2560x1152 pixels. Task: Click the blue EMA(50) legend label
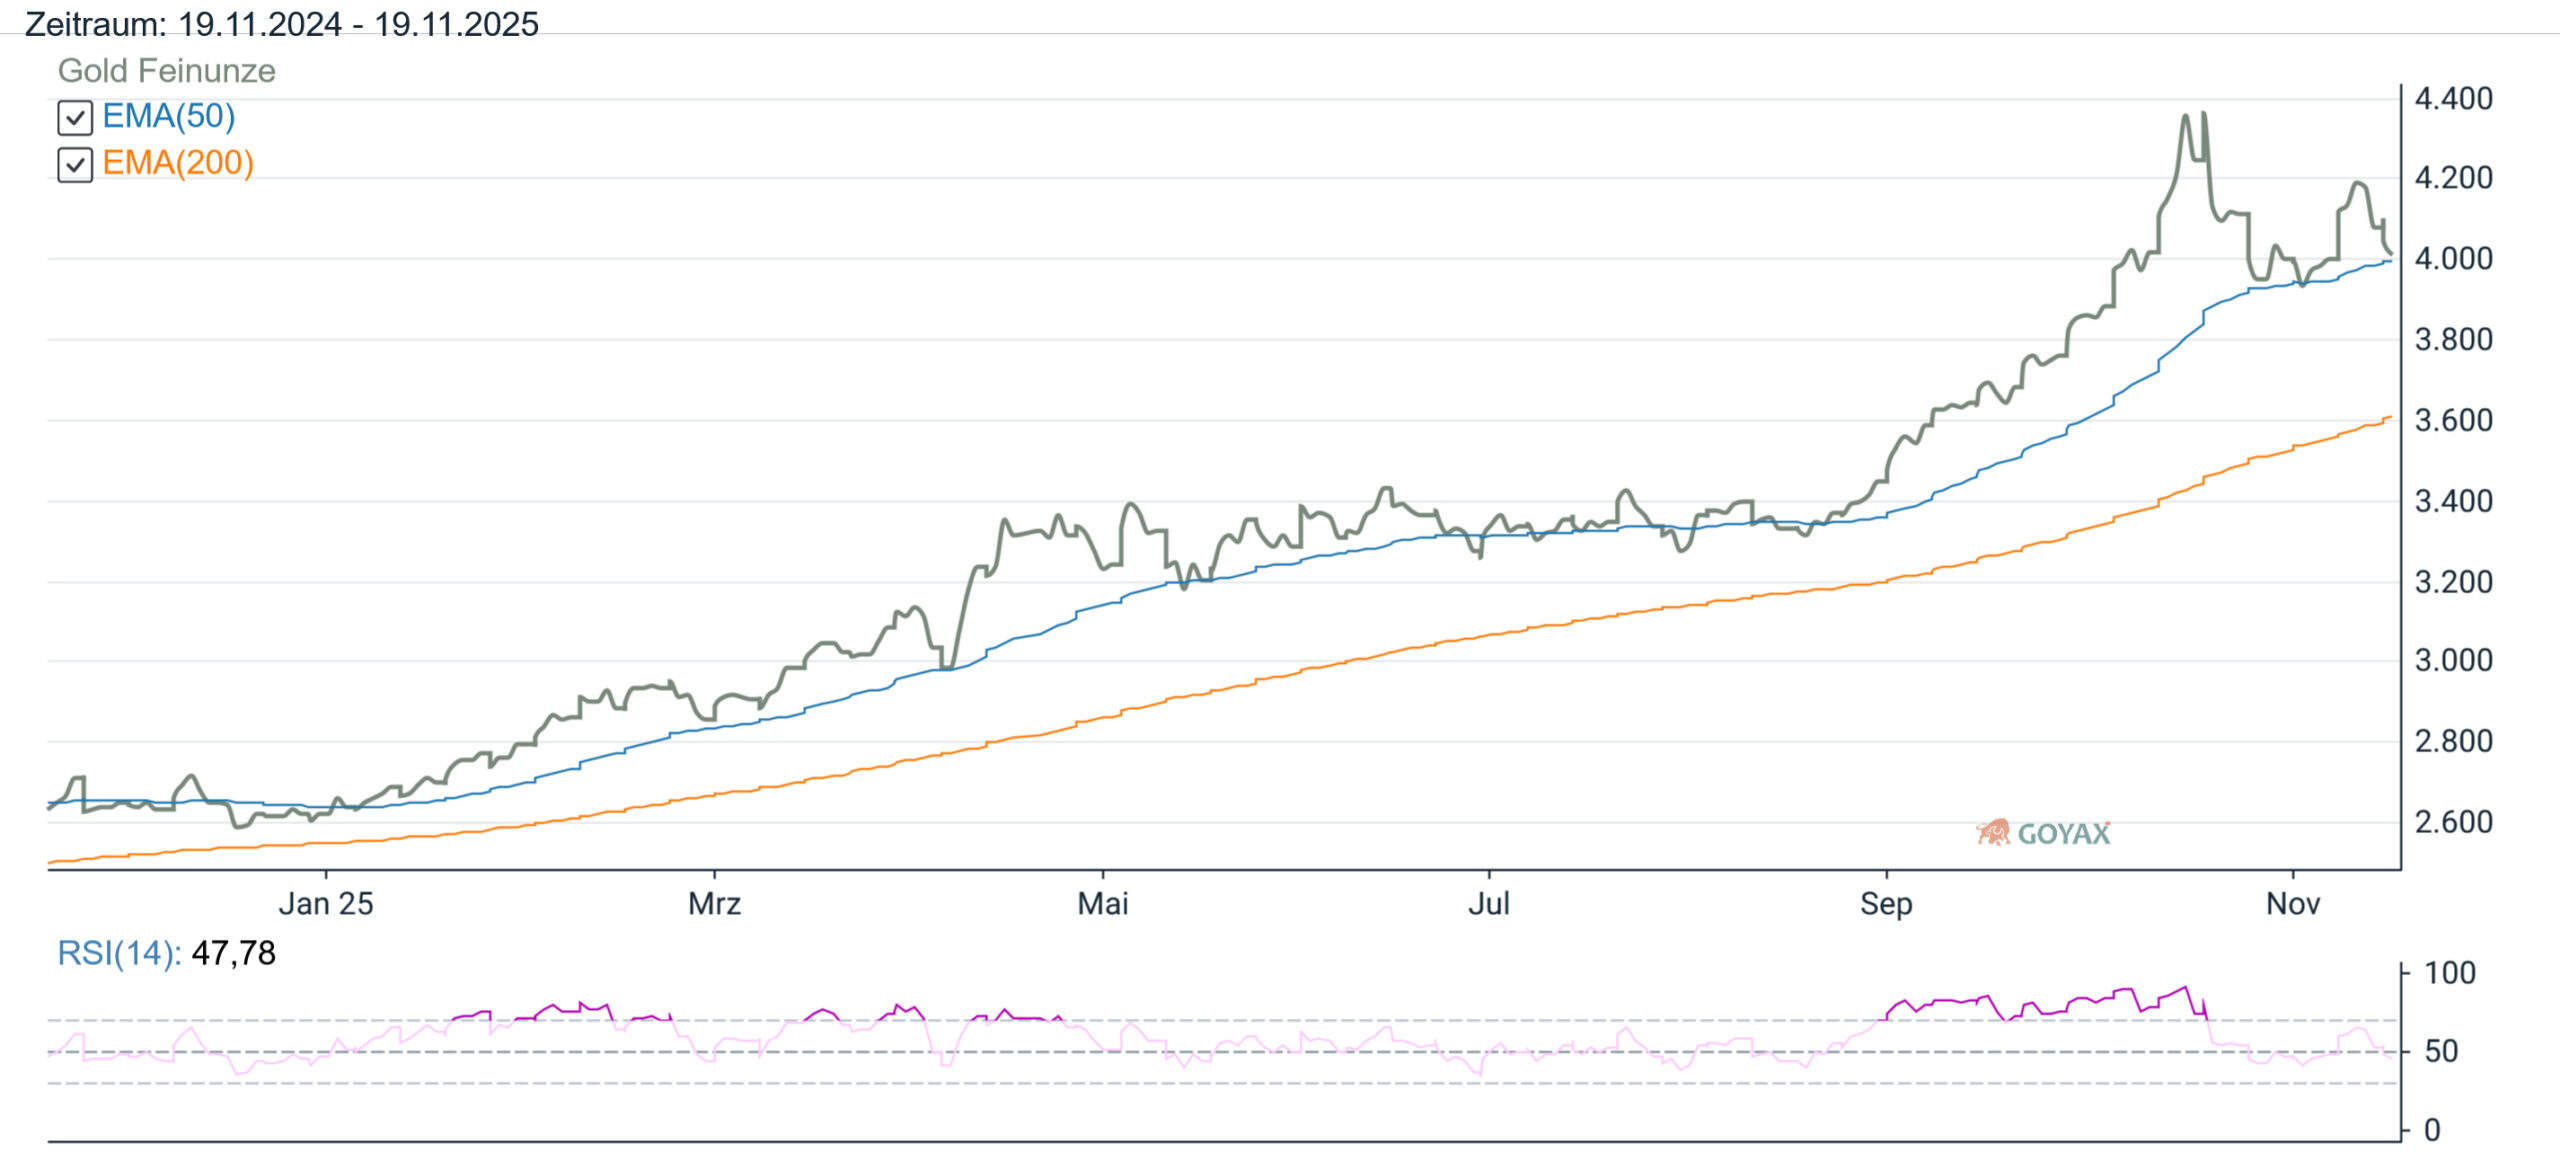(168, 117)
